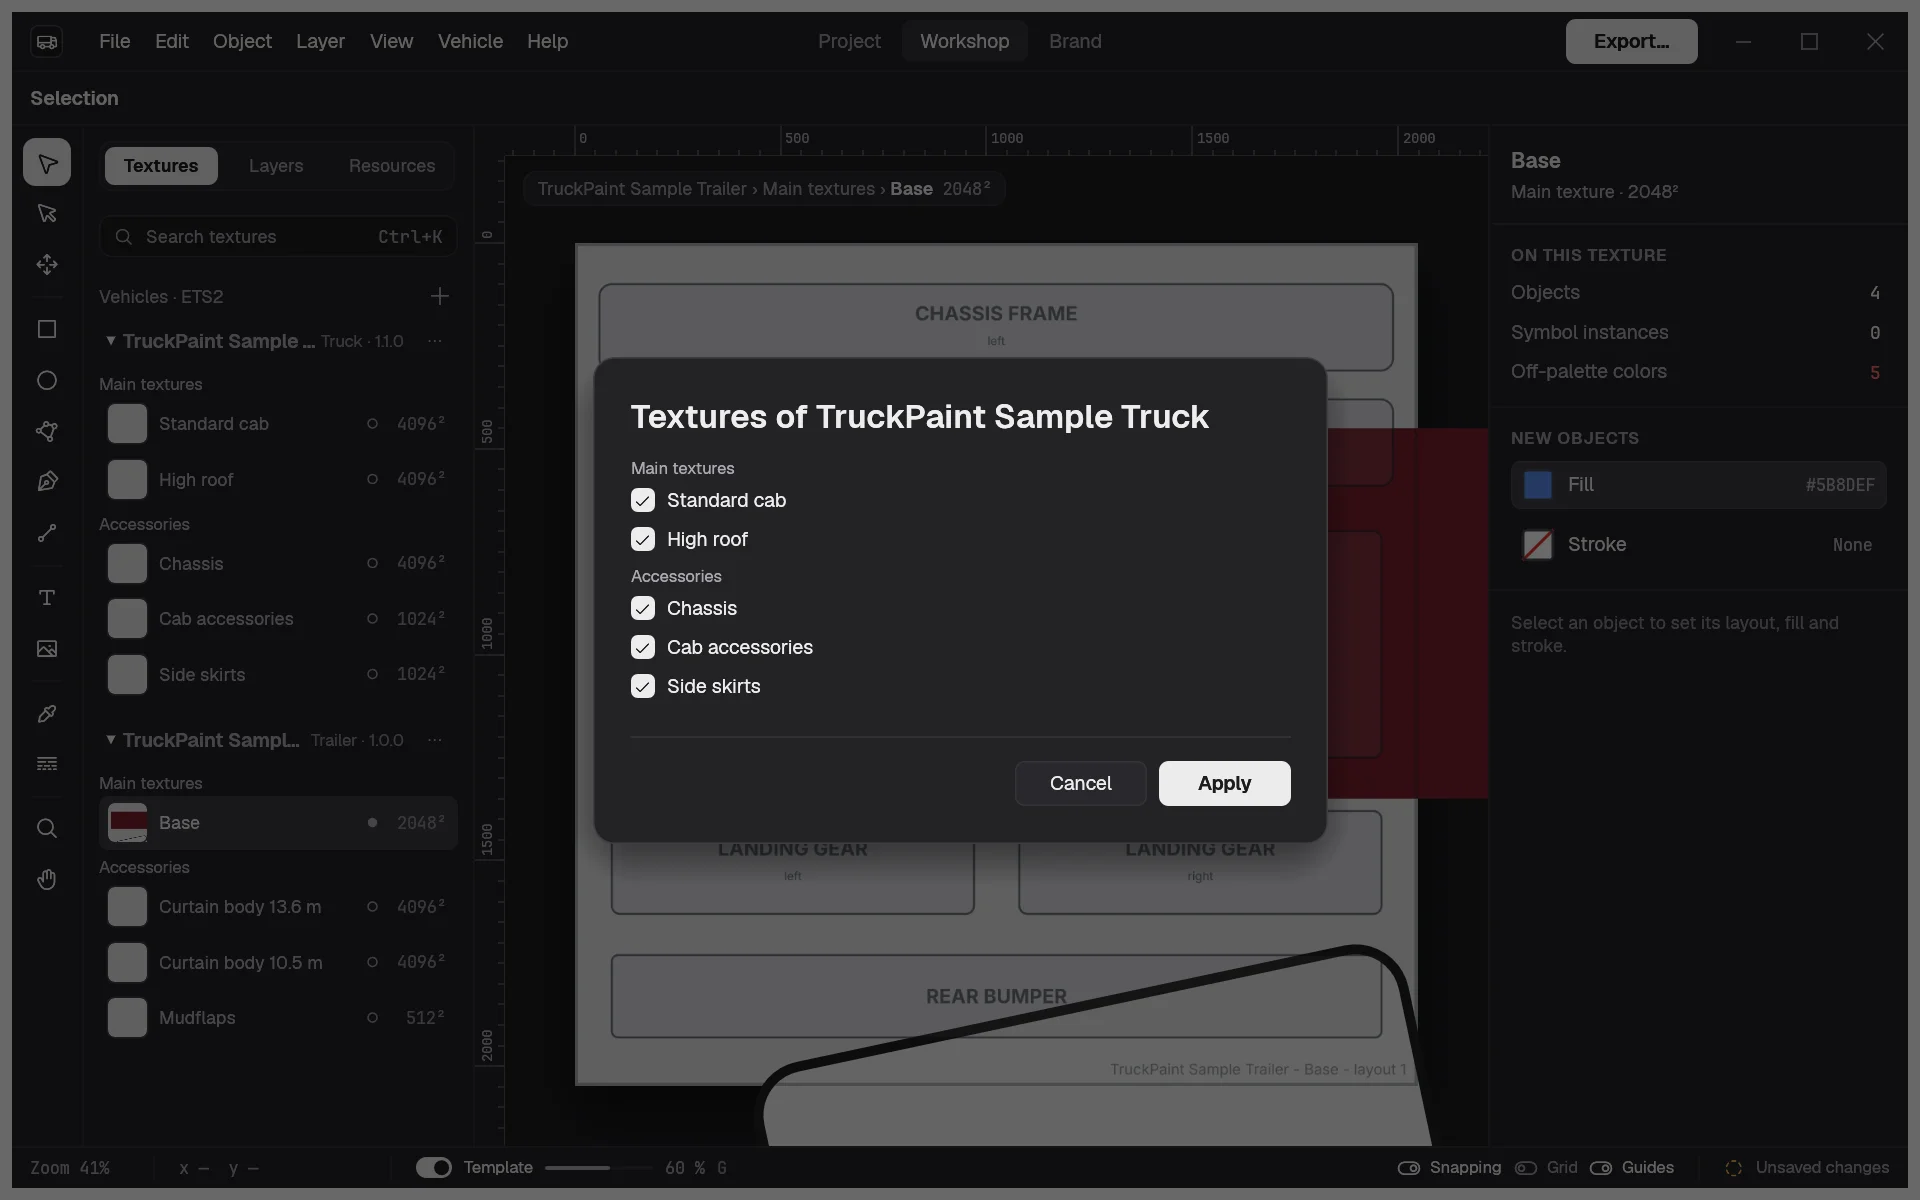The height and width of the screenshot is (1200, 1920).
Task: Select the Pattern lines tool
Action: pos(47,764)
